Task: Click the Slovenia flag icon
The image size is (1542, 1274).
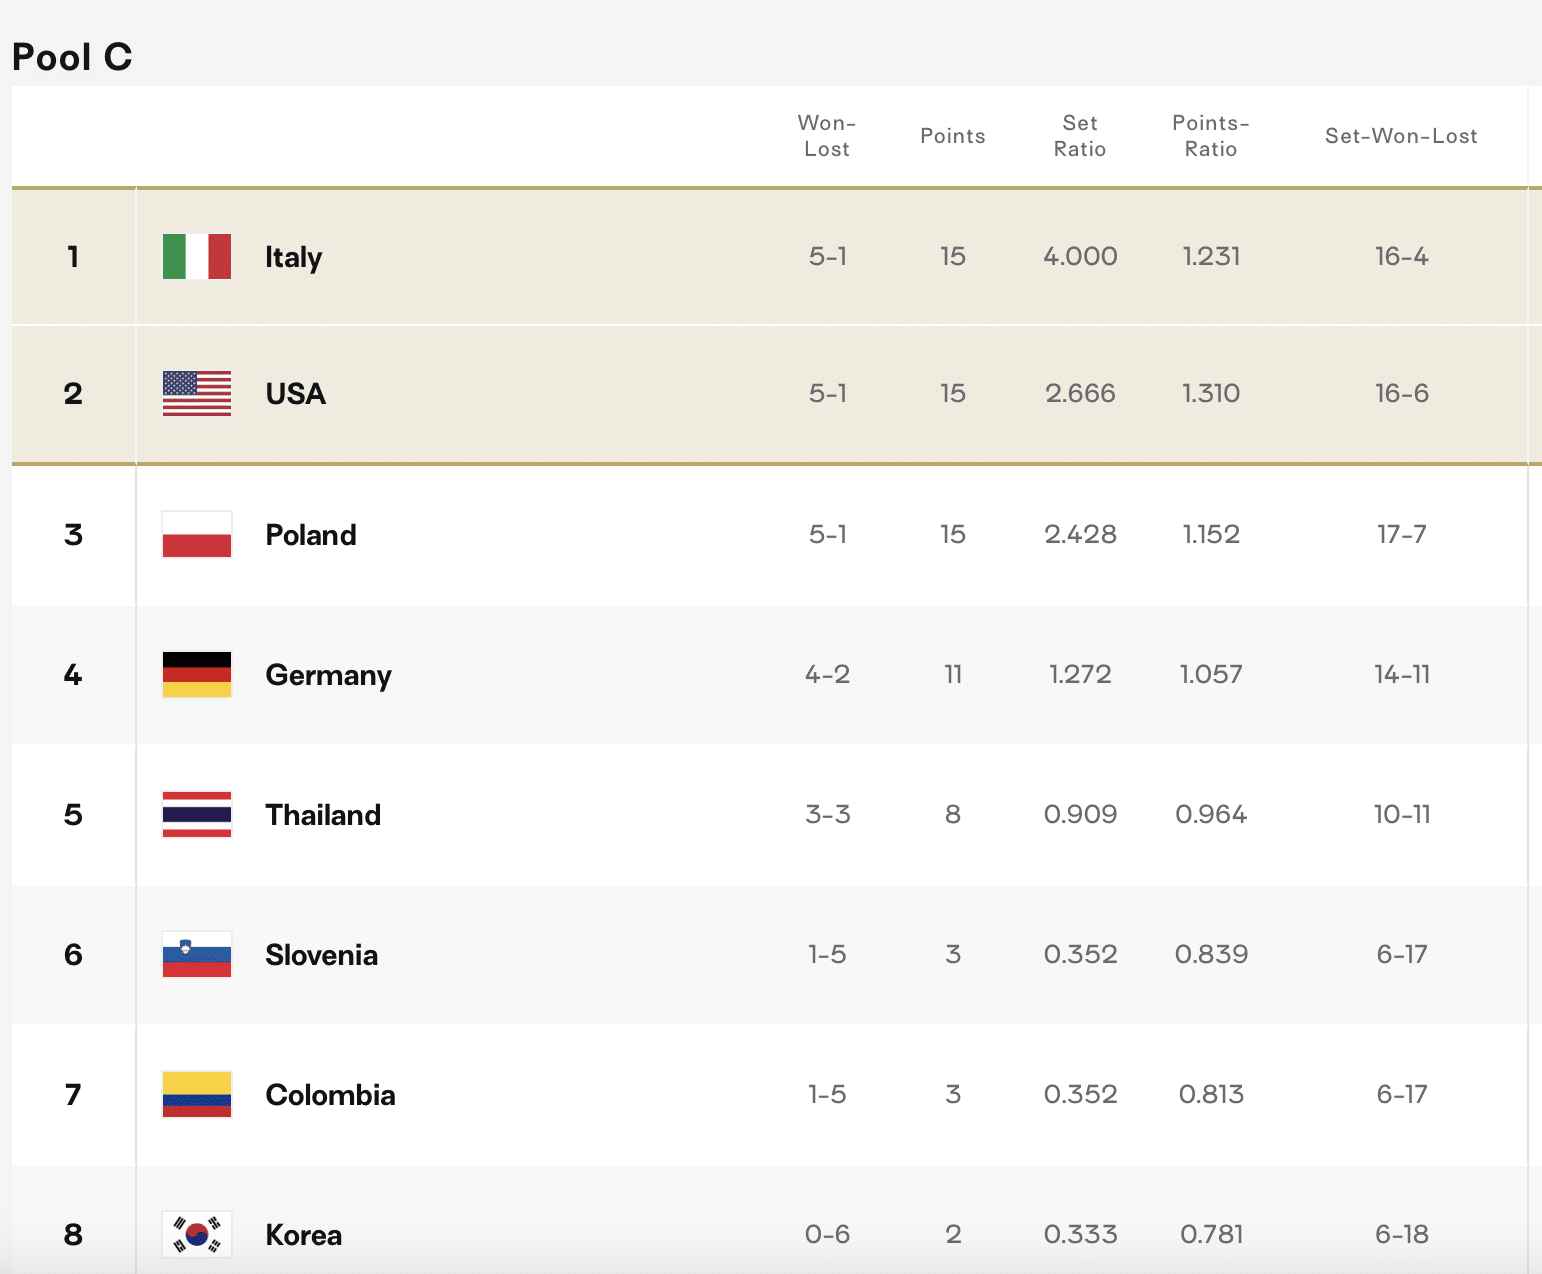Action: point(197,955)
